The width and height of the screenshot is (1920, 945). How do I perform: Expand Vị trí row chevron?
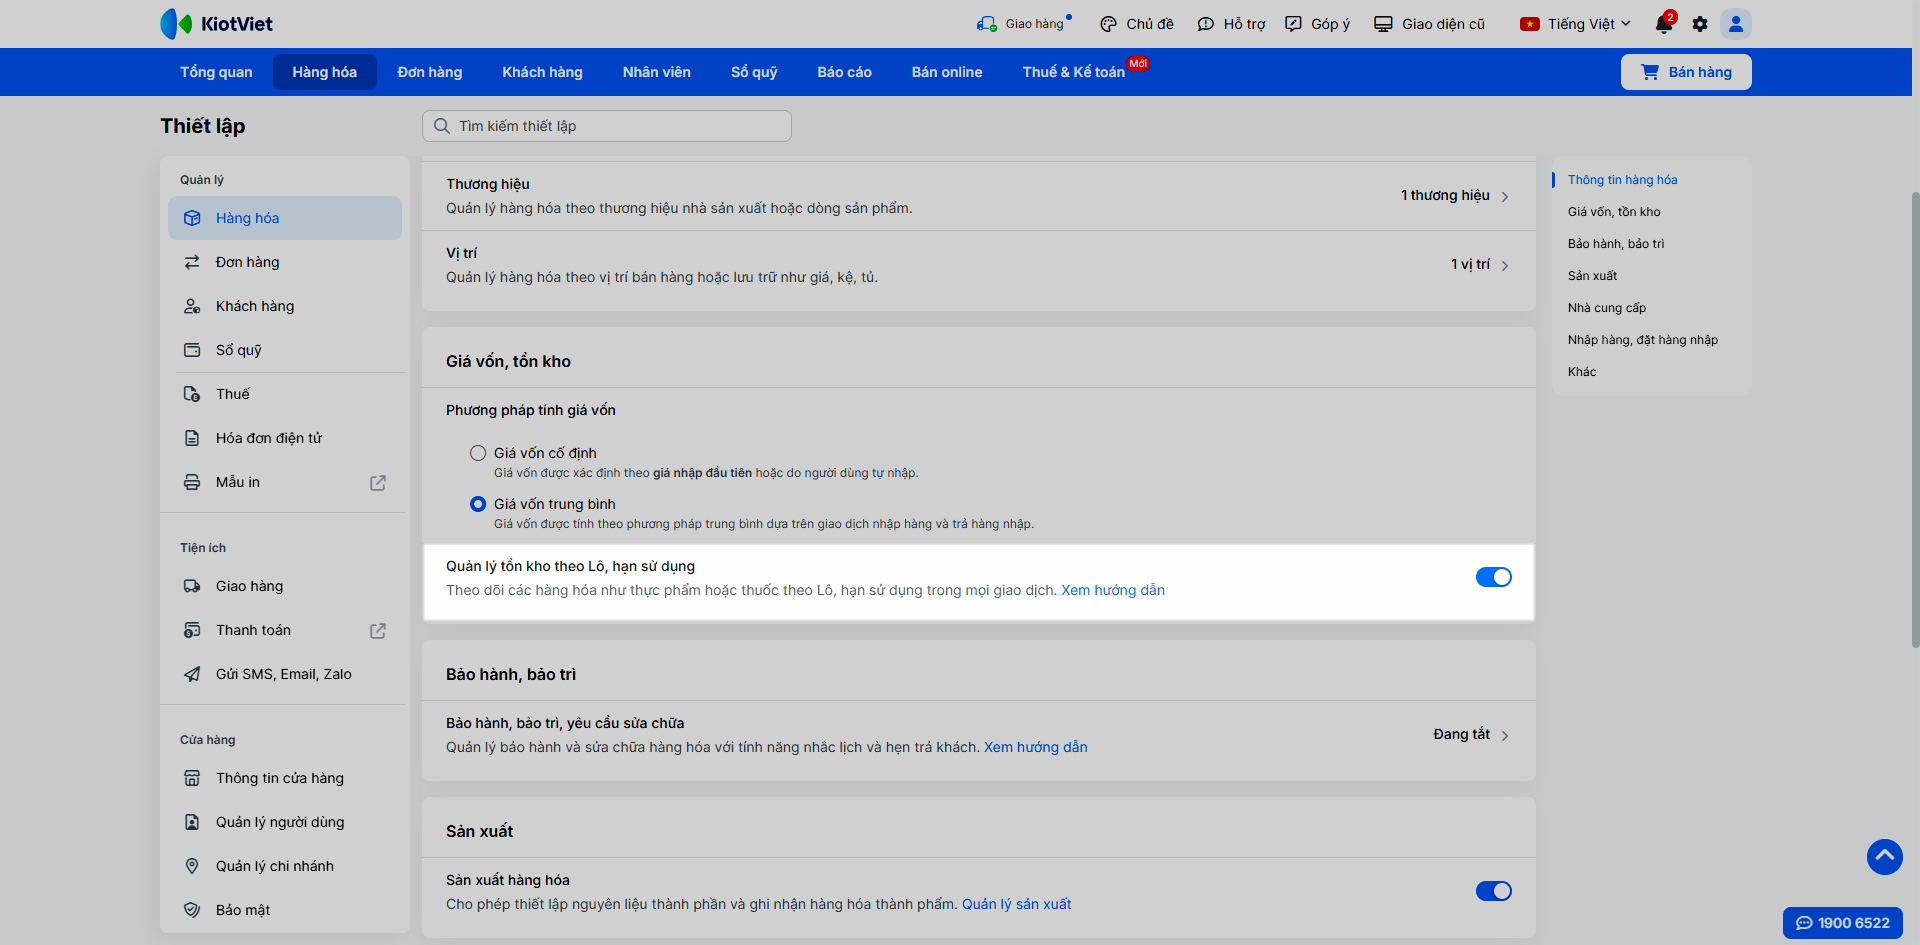(1505, 266)
